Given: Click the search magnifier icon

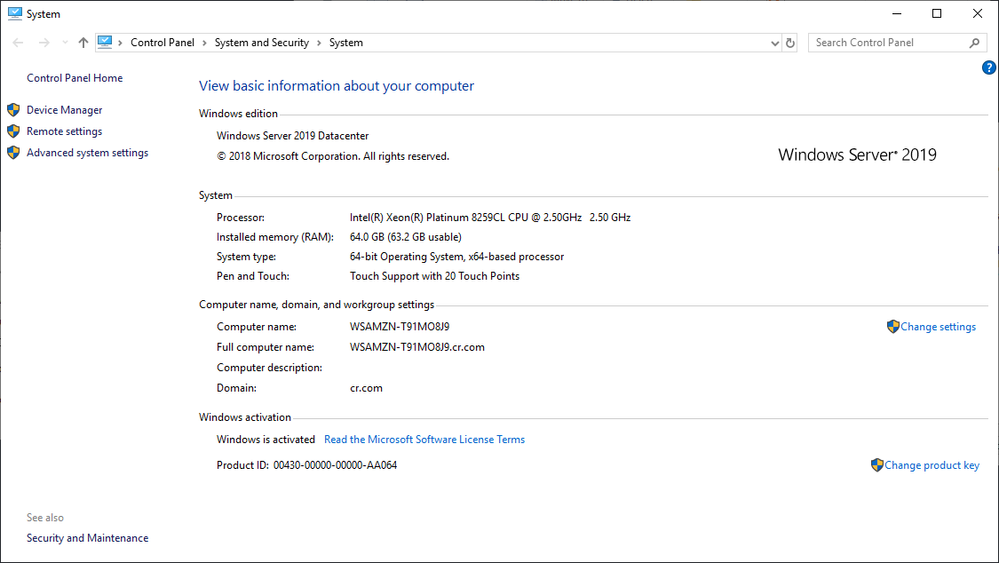Looking at the screenshot, I should click(x=974, y=43).
